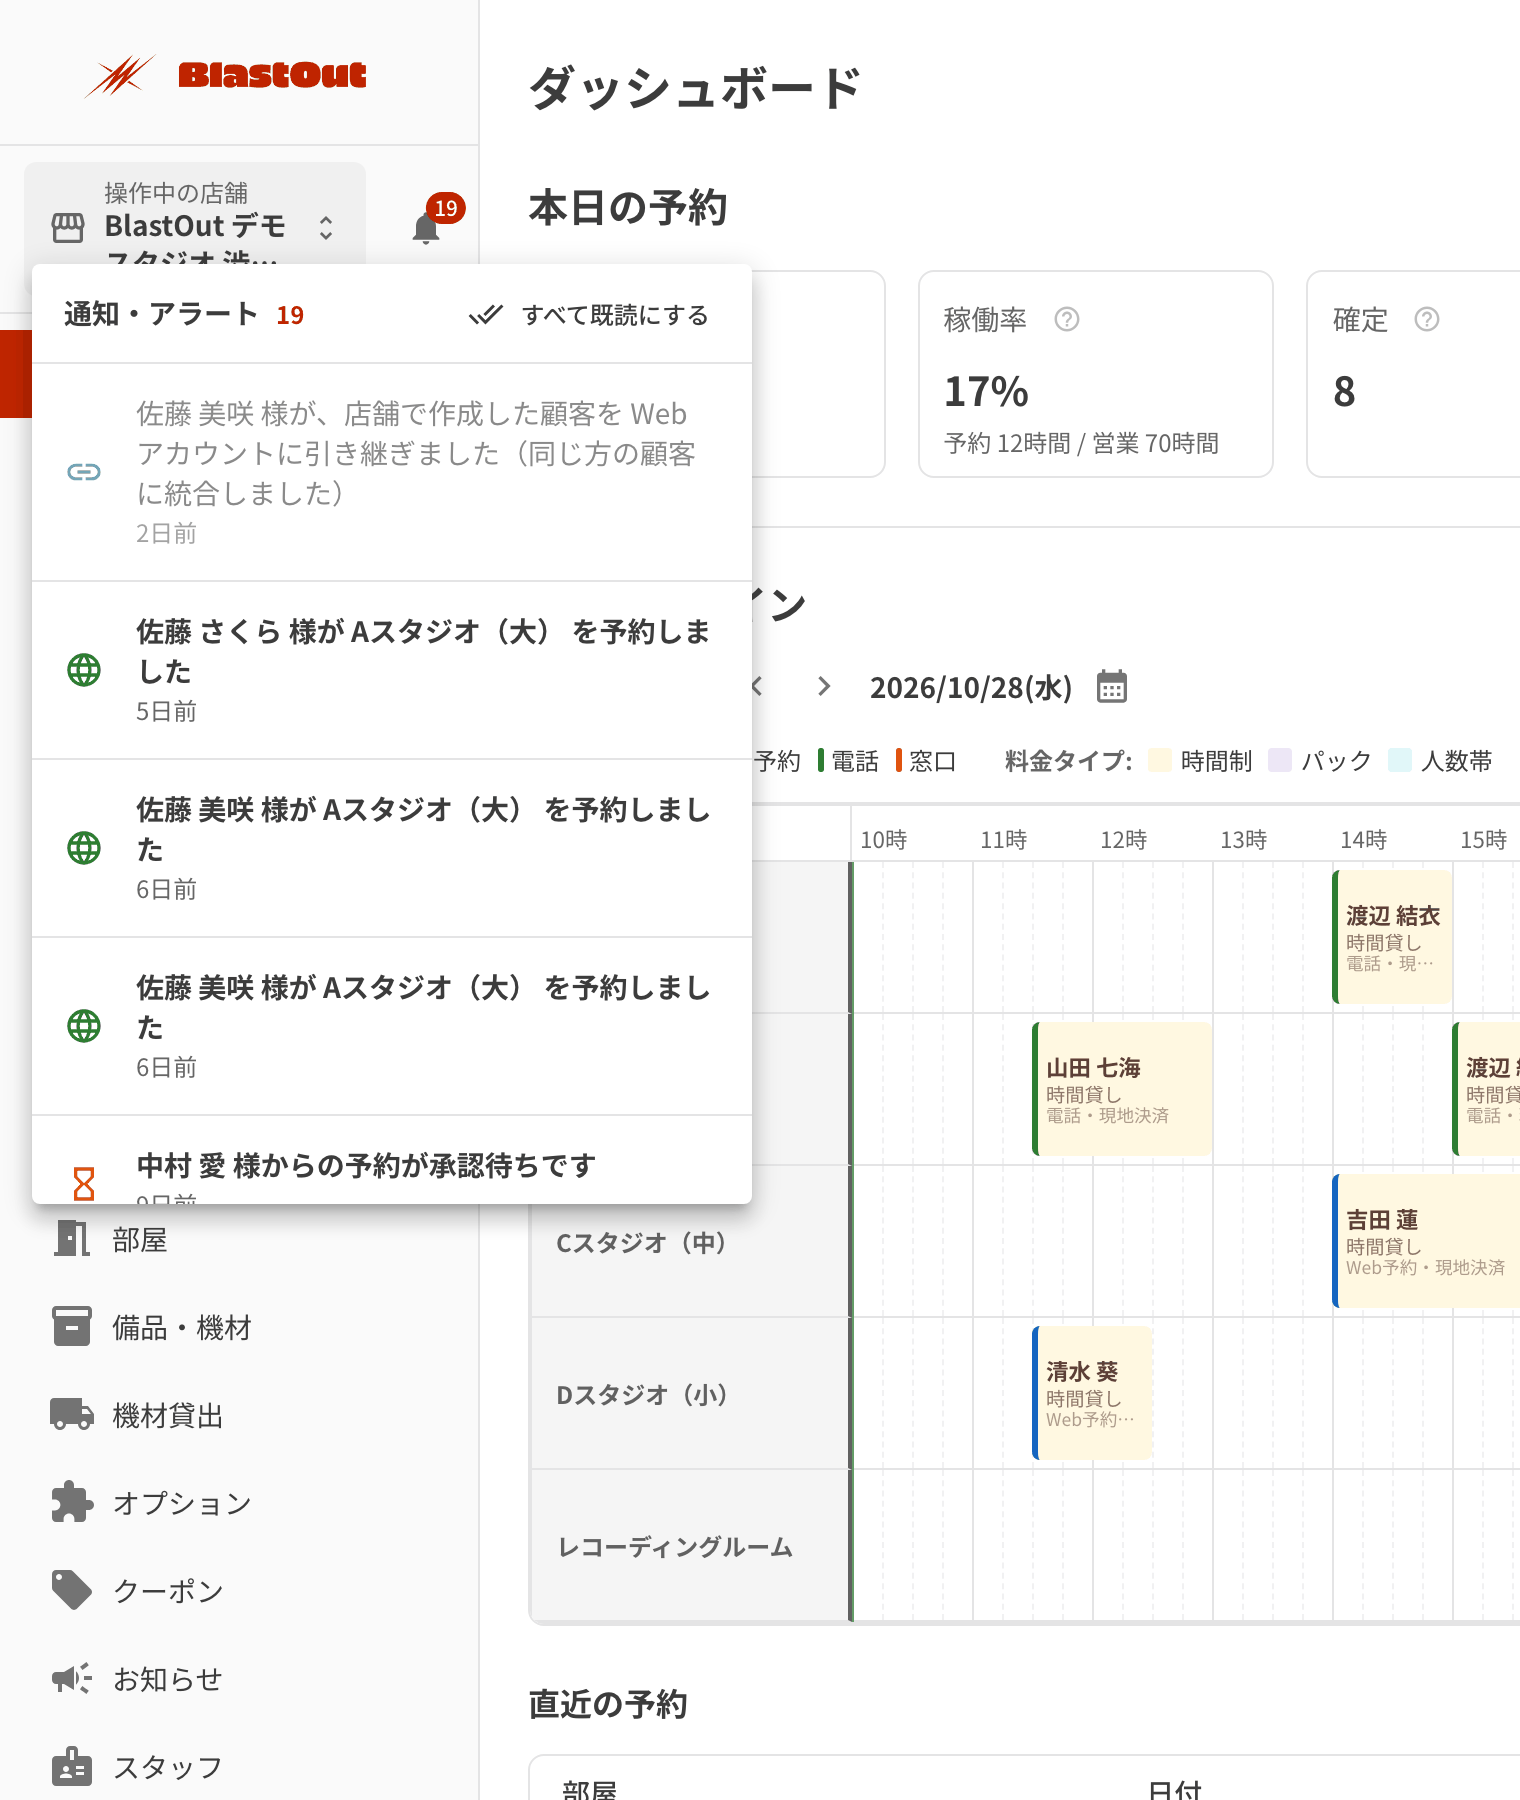Open the 中村 愛 approval pending notification
The width and height of the screenshot is (1520, 1800).
pyautogui.click(x=392, y=1162)
